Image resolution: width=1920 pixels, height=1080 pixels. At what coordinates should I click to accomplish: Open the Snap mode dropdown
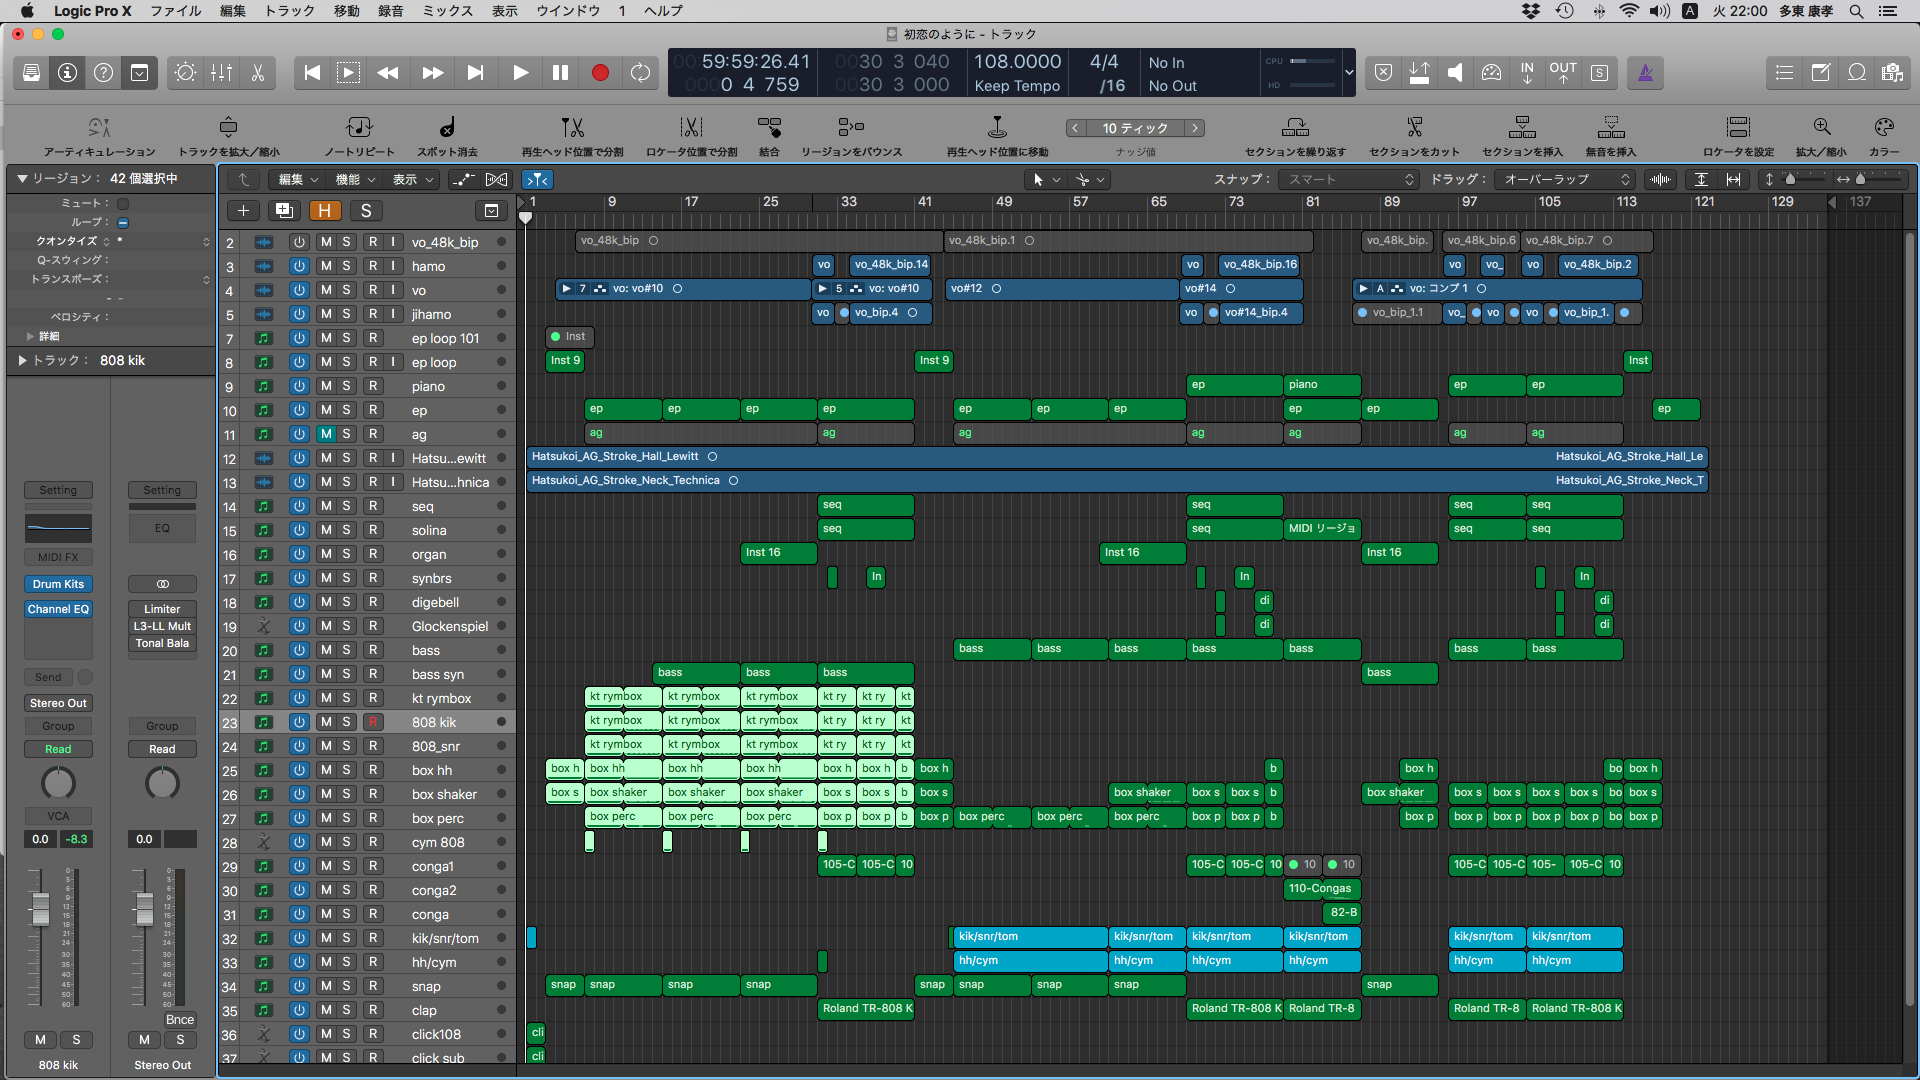click(x=1350, y=179)
